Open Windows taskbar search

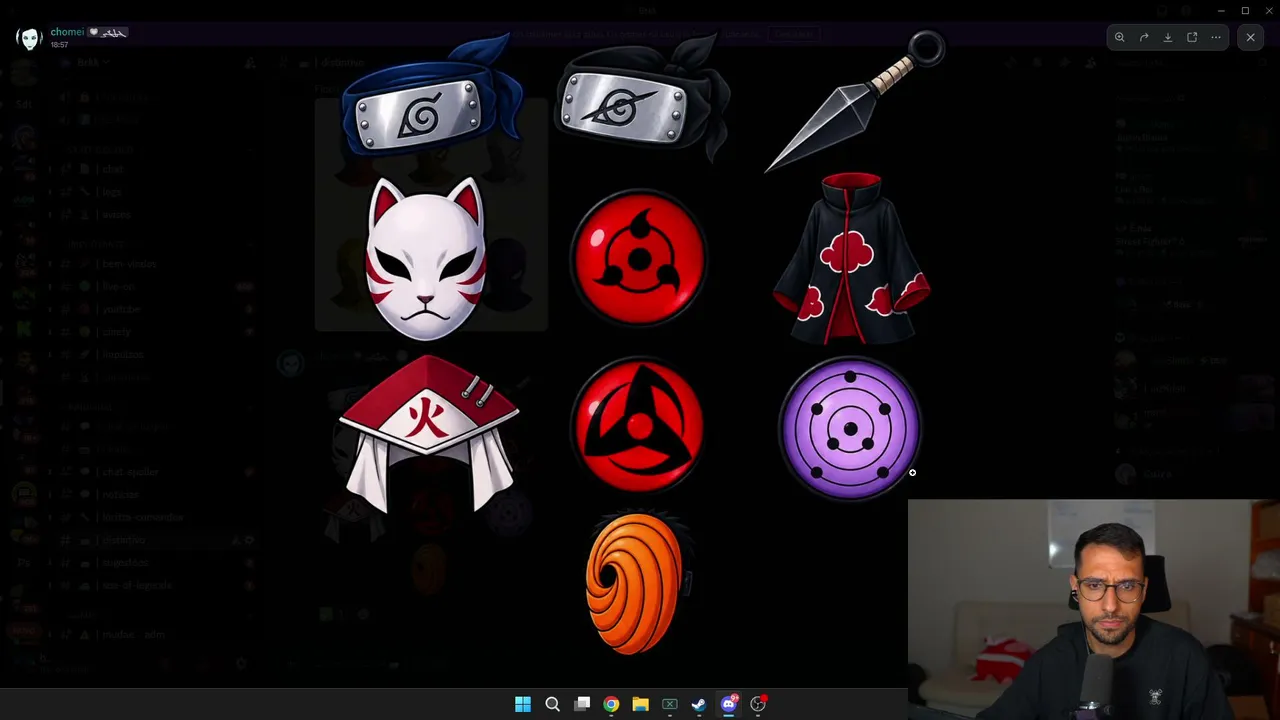(x=552, y=704)
